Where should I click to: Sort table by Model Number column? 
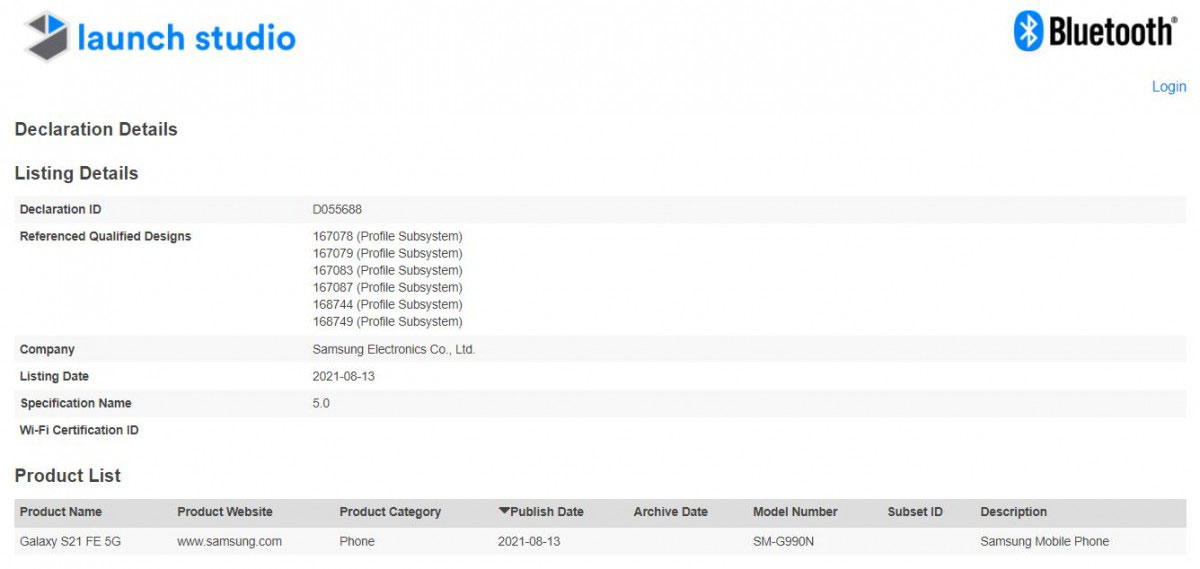(x=795, y=512)
